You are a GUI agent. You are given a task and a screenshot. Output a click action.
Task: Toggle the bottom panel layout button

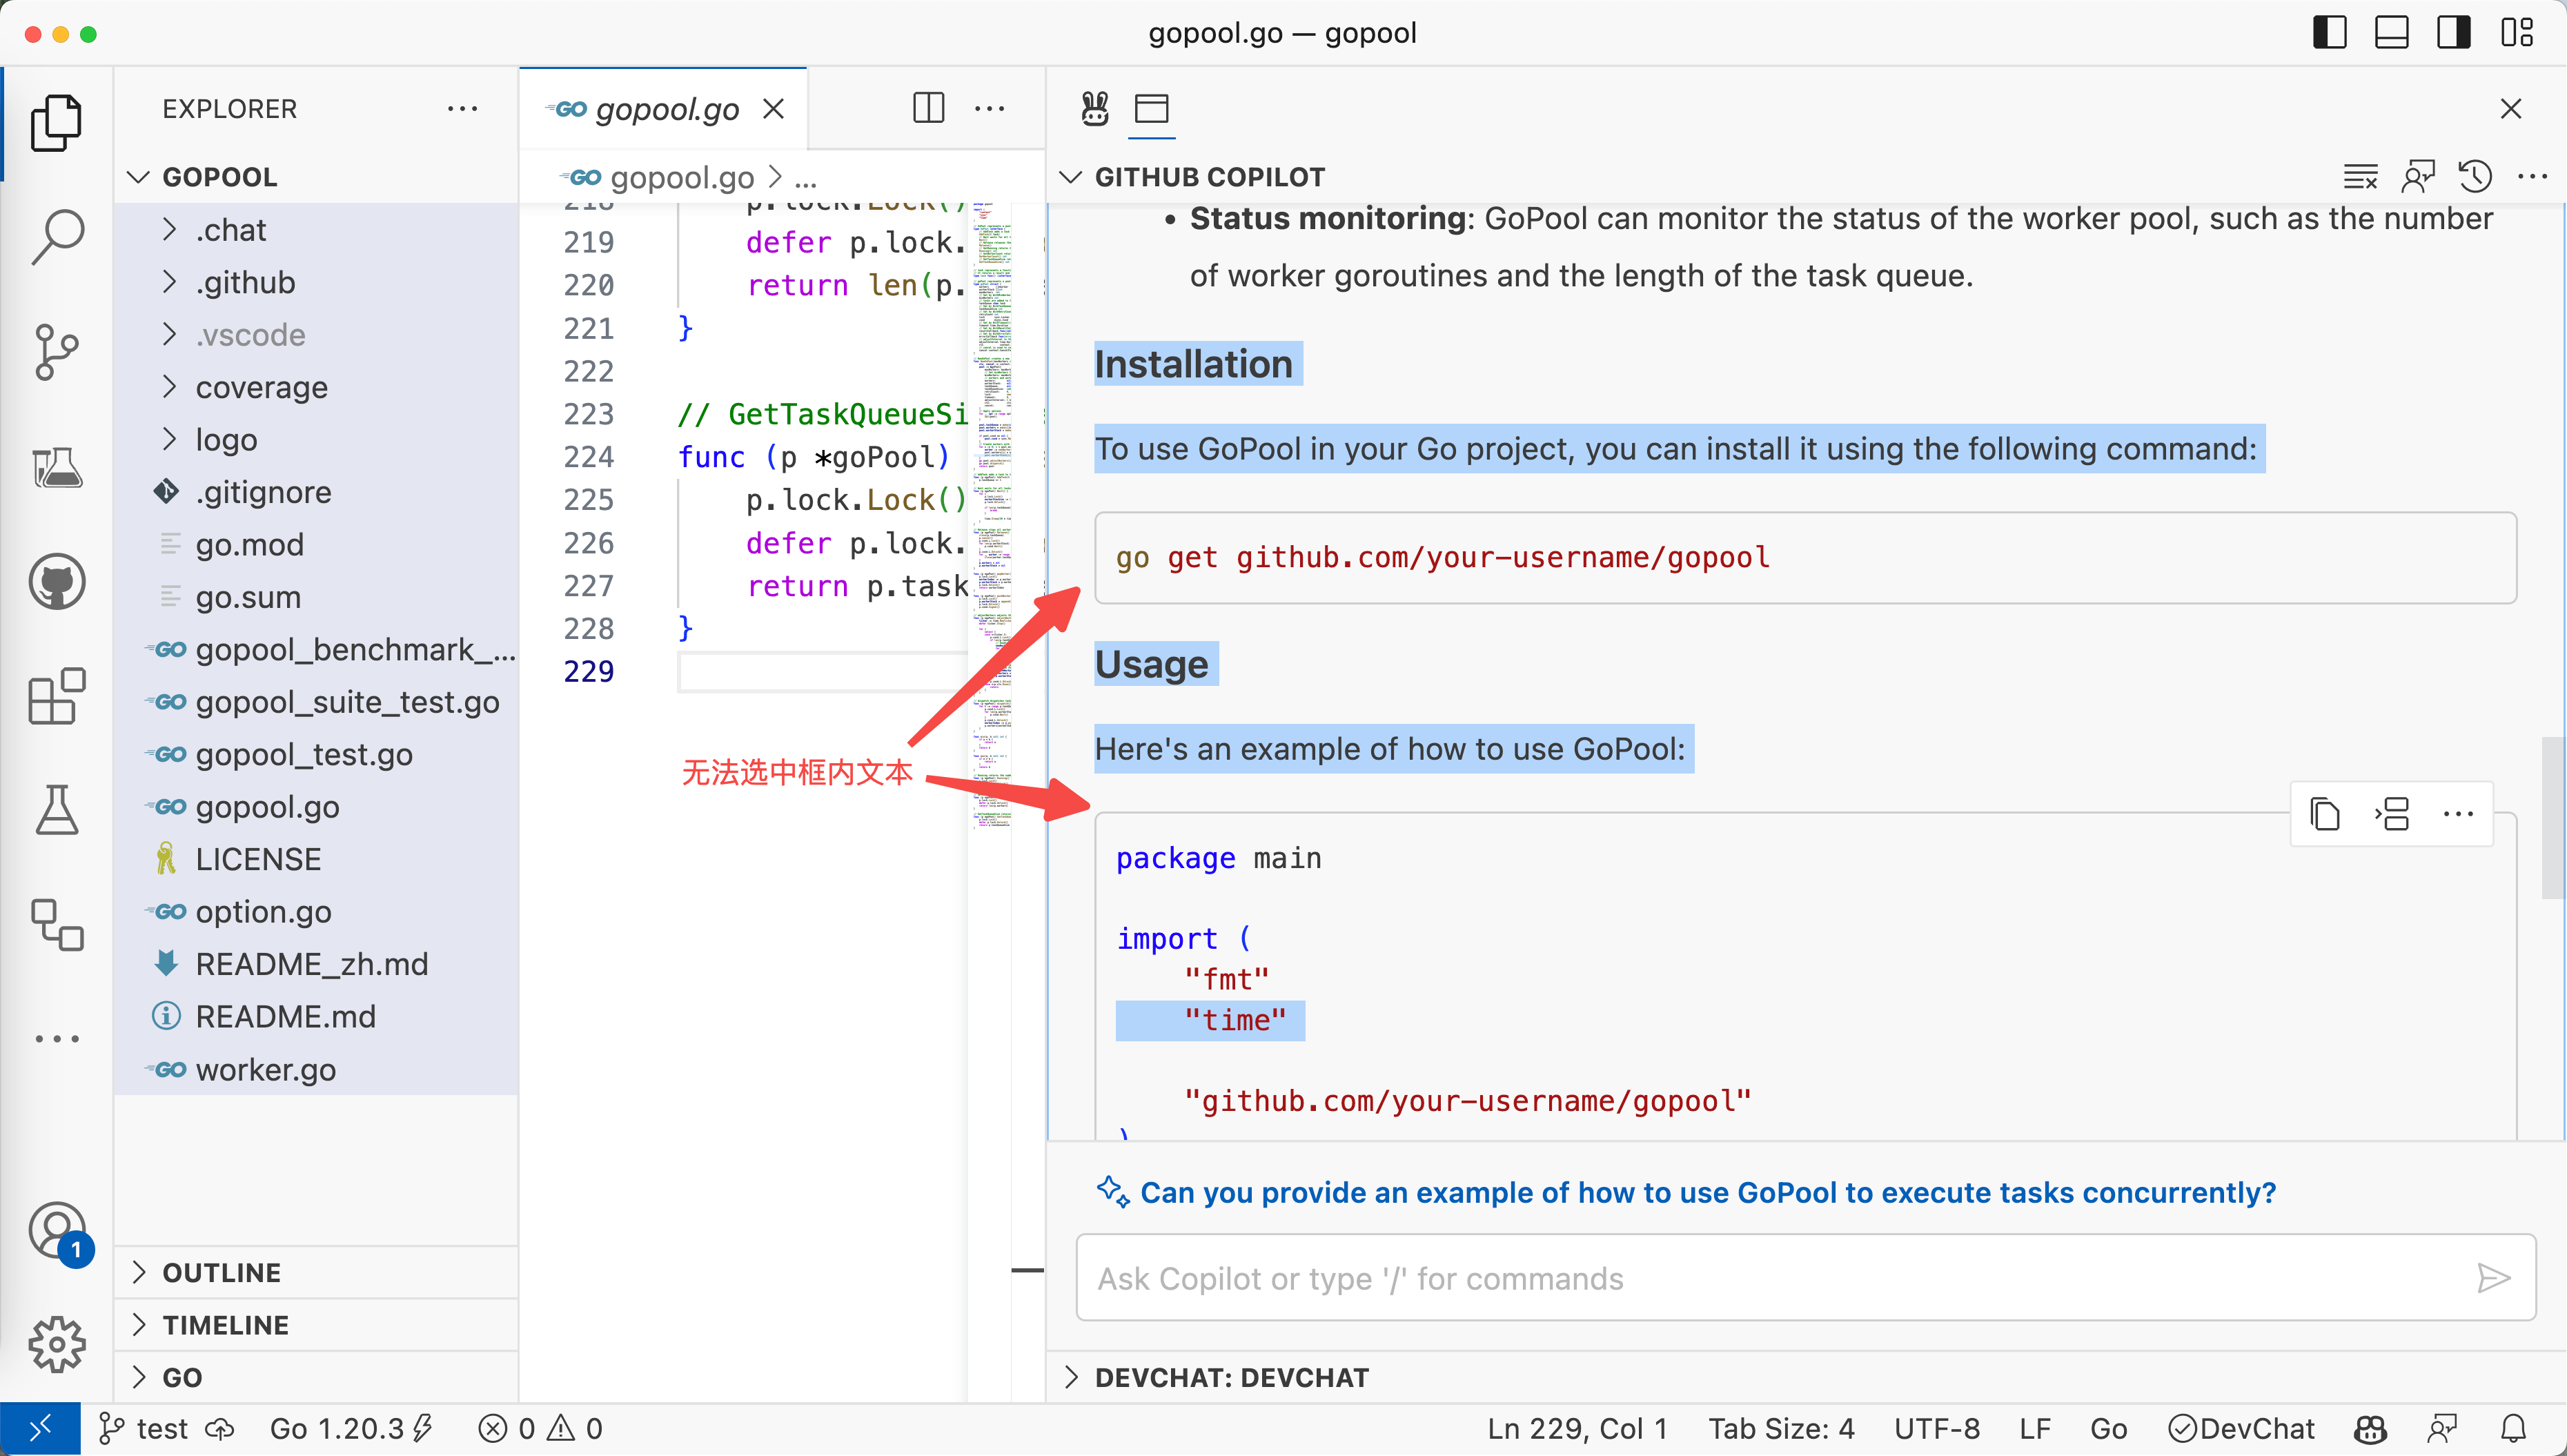[2391, 33]
